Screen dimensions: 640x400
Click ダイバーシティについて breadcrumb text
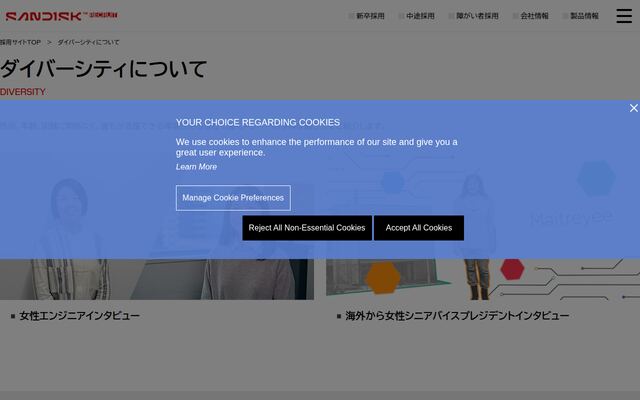88,42
